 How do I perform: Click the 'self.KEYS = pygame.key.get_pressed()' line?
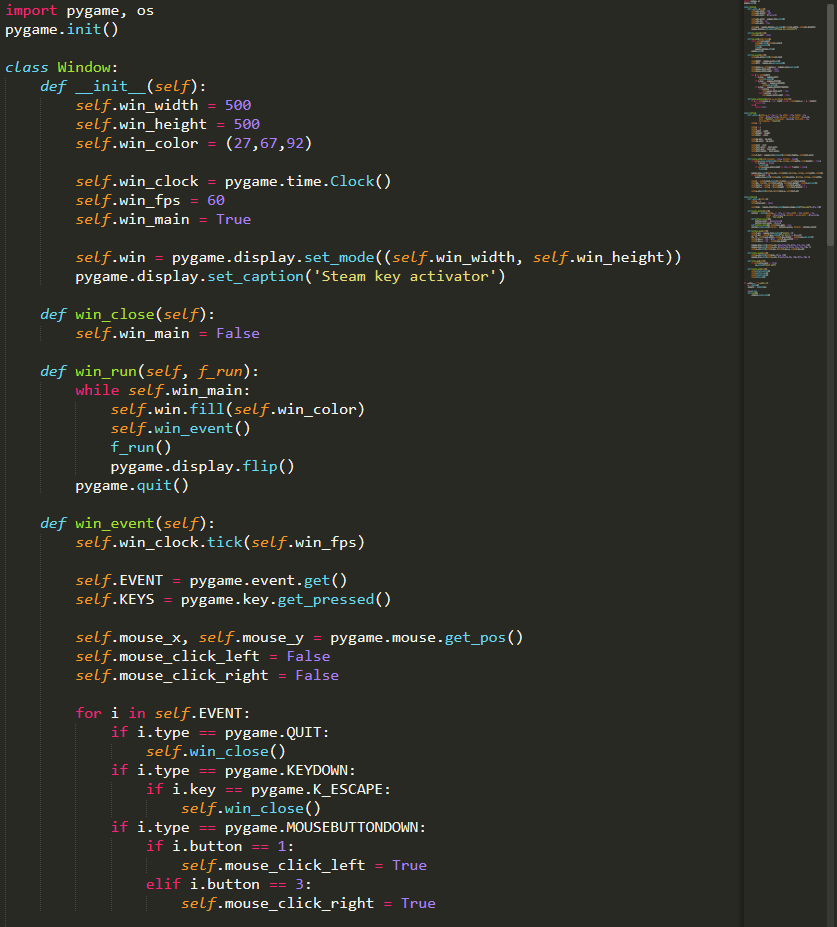(233, 599)
